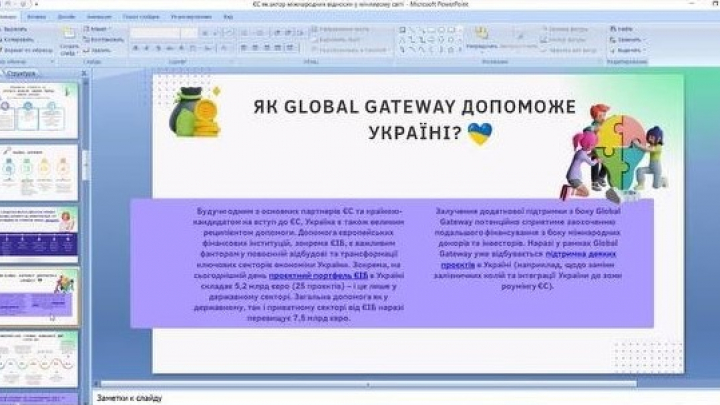Screen dimensions: 720x405
Task: Expand the shapes gallery more arrow
Action: click(x=460, y=50)
